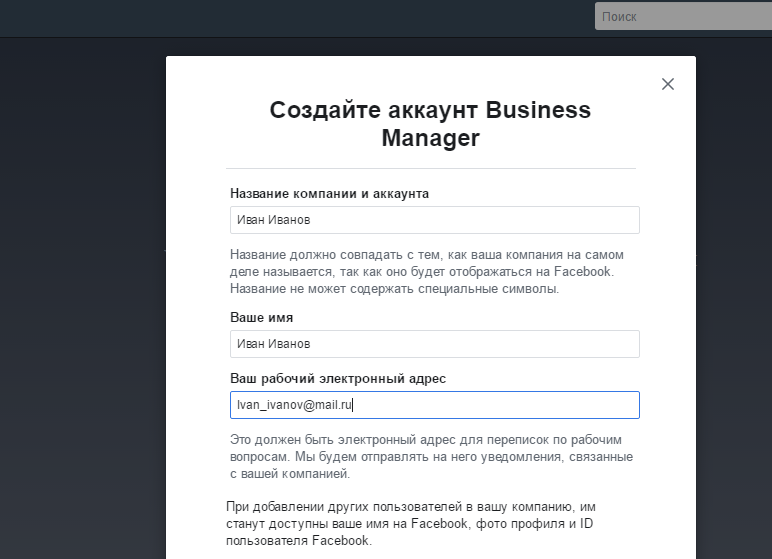Image resolution: width=772 pixels, height=559 pixels.
Task: Click the hint text about work email notifications
Action: [431, 457]
